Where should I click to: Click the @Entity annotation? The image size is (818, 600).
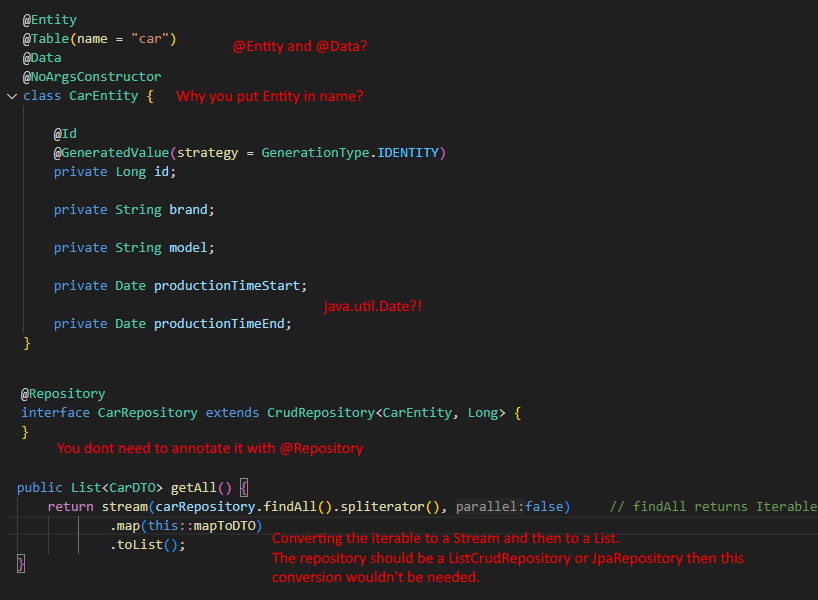point(50,20)
